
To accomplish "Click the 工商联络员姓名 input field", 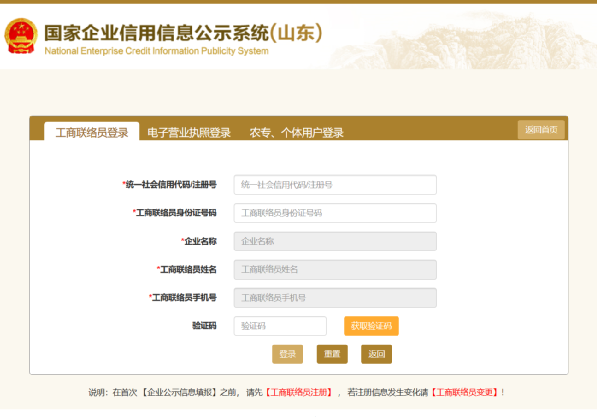I will (335, 269).
